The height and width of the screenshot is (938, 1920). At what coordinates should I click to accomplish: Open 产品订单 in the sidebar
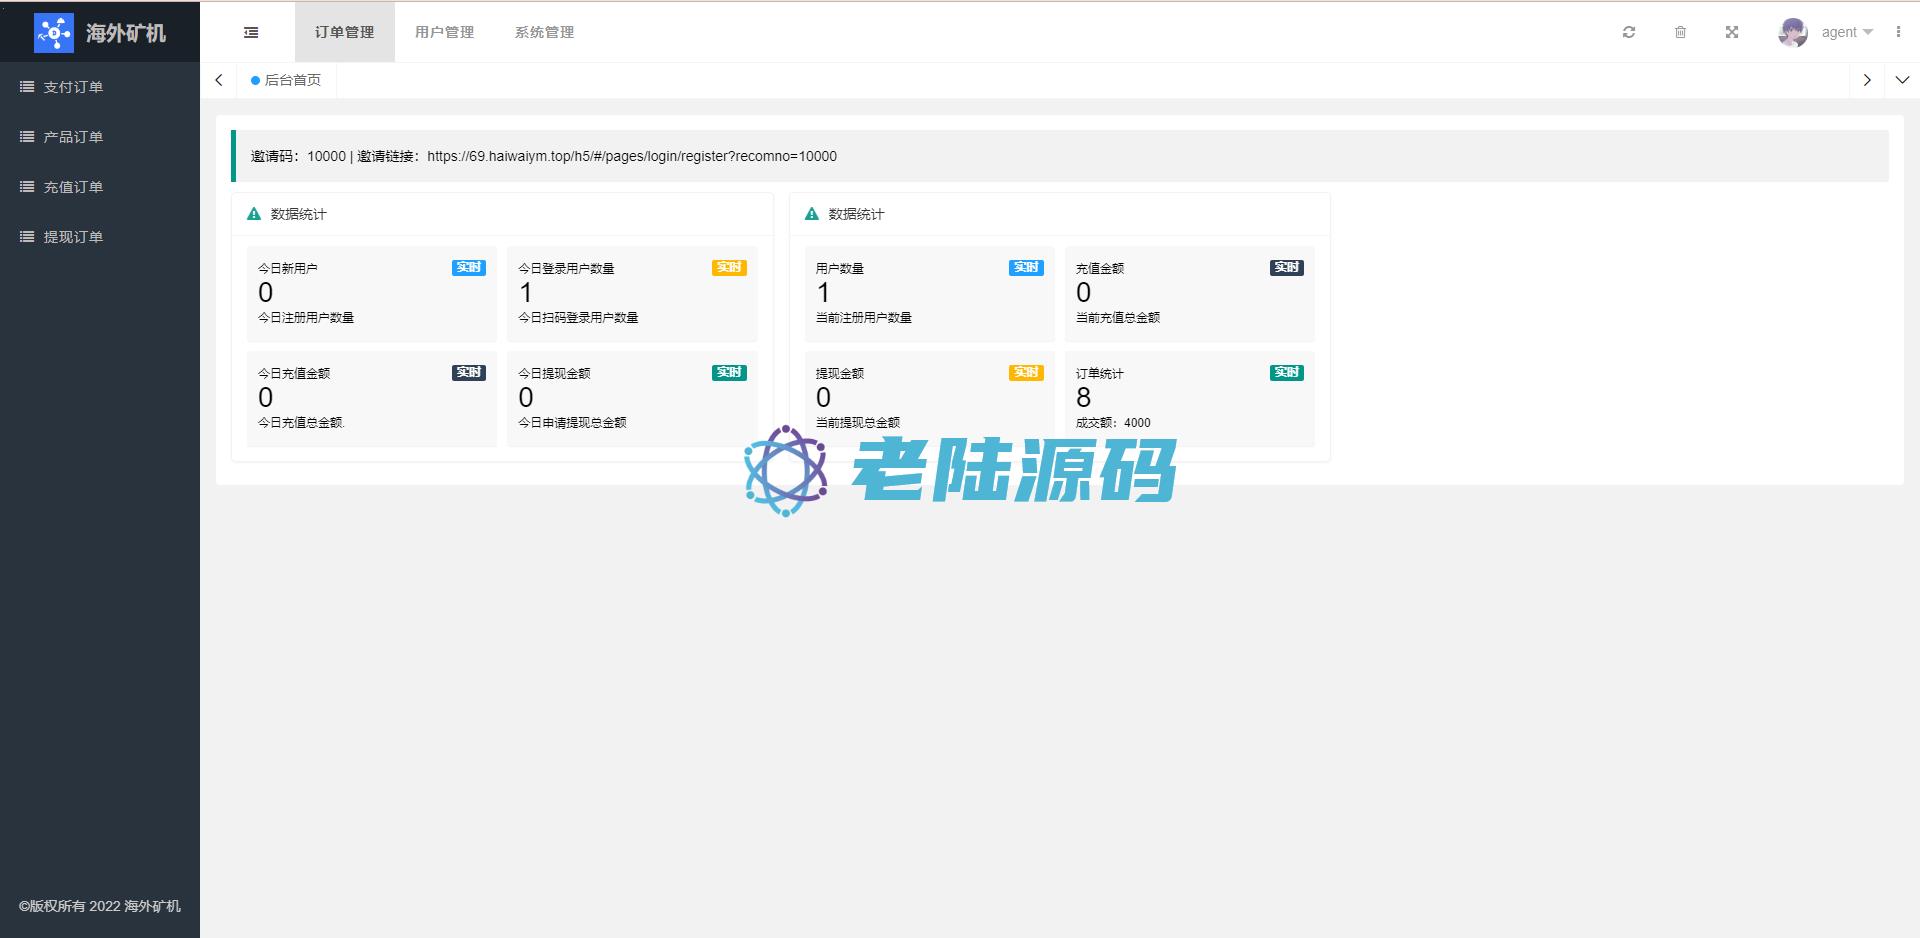73,137
